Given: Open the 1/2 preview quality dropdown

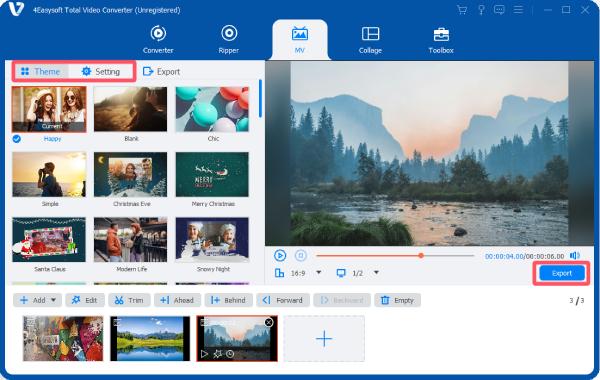Looking at the screenshot, I should point(376,272).
